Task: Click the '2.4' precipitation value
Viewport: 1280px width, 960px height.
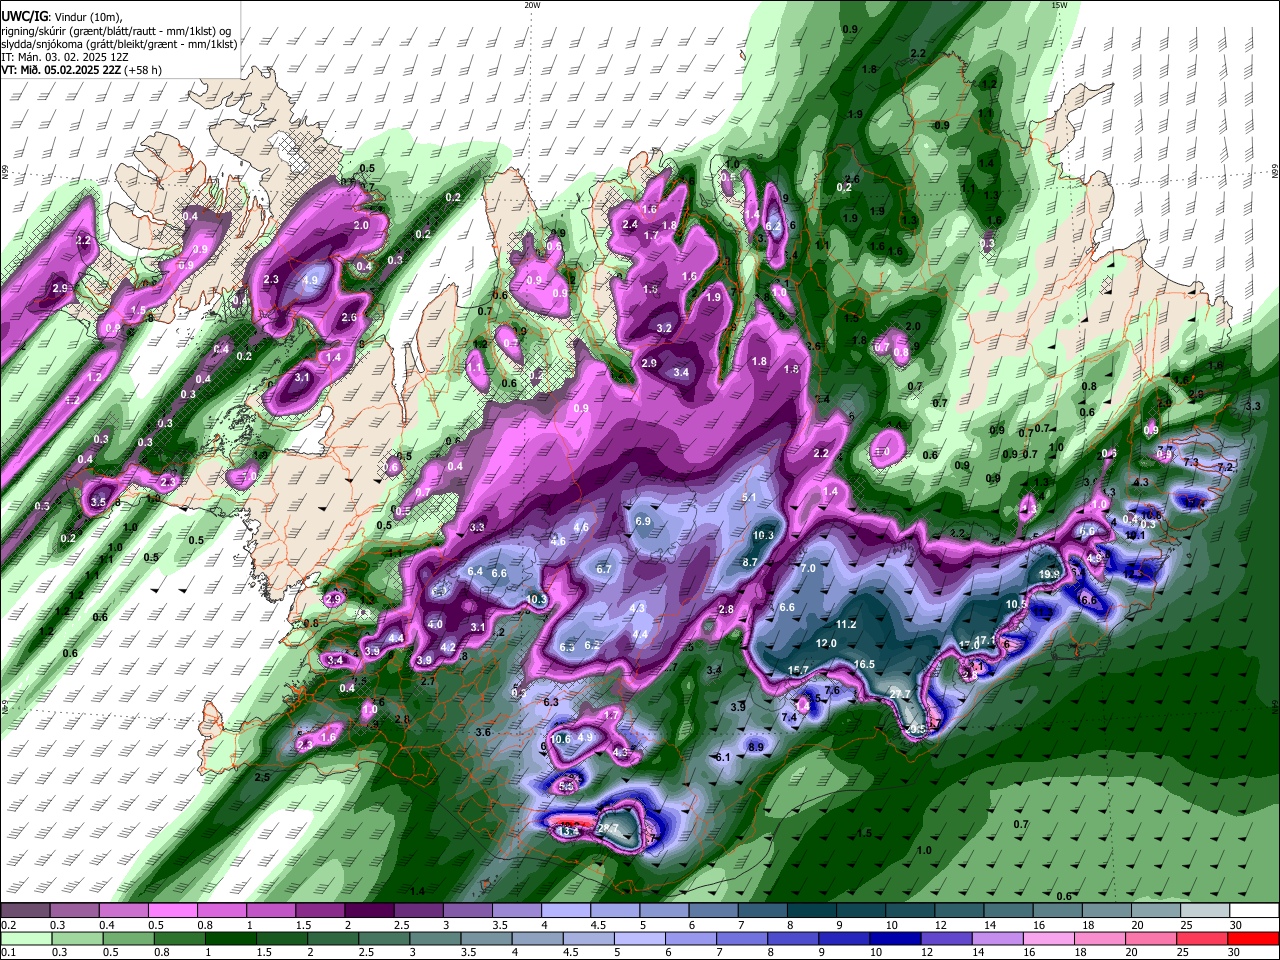Action: click(x=630, y=225)
